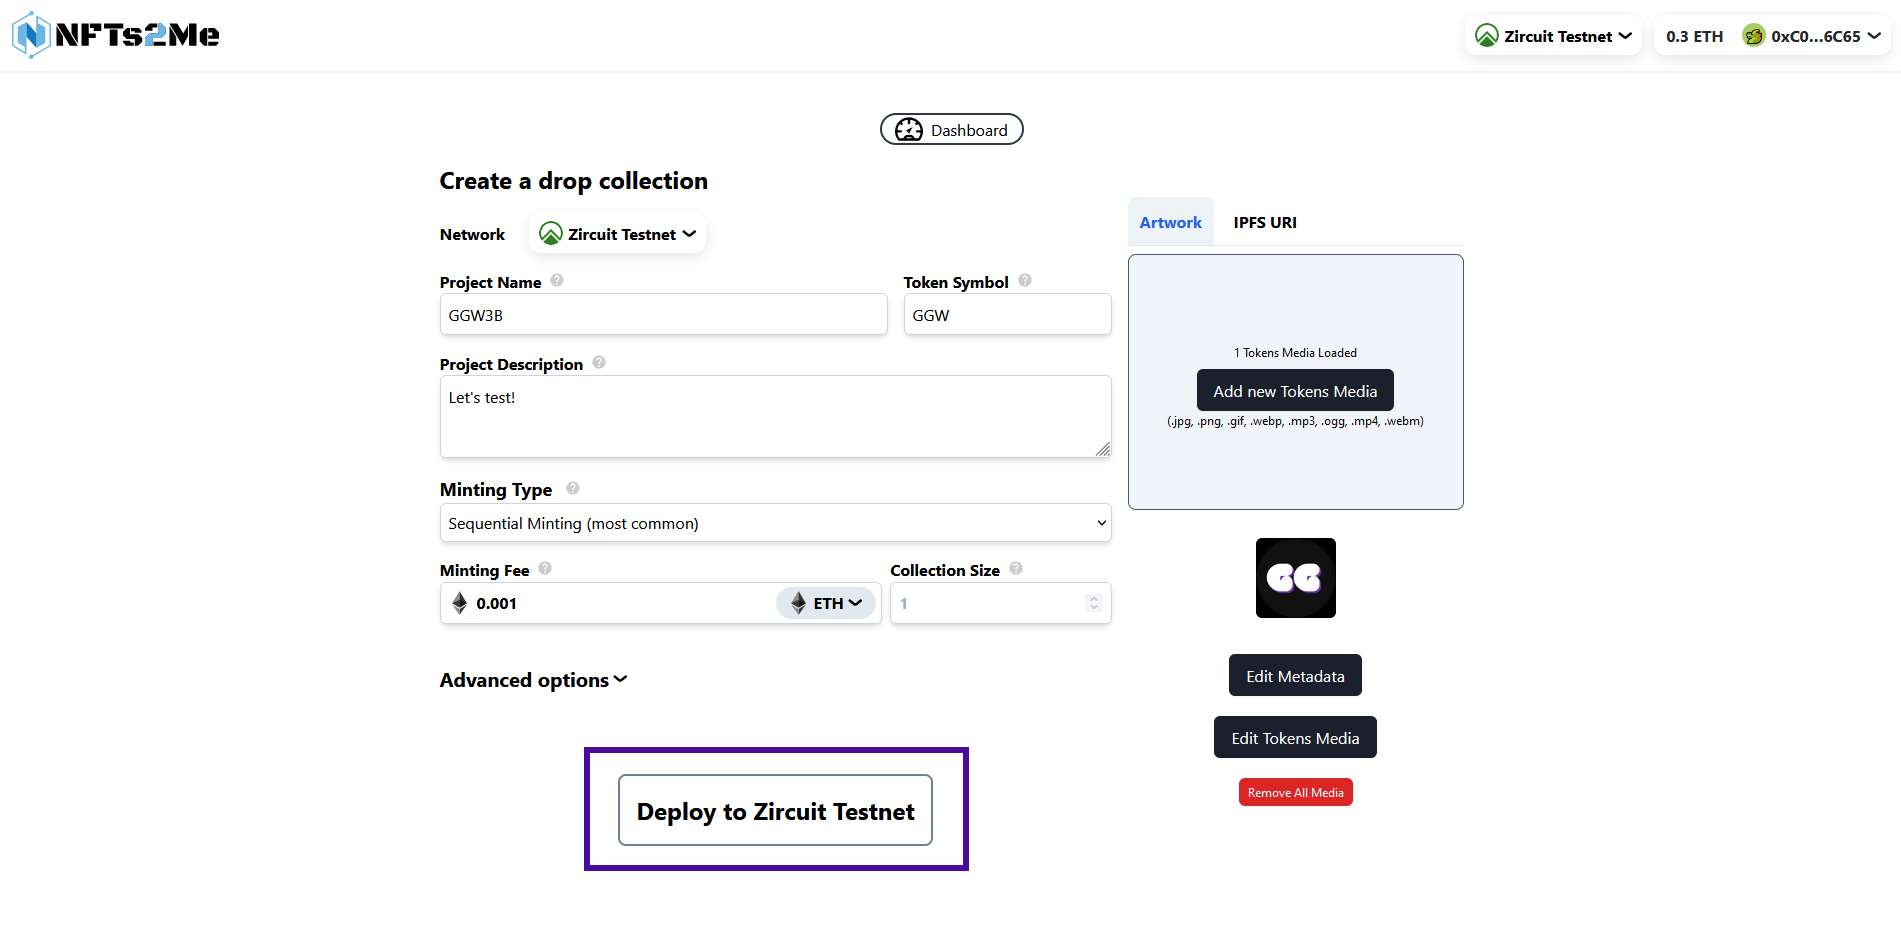Click the Collection Size stepper arrows
Image resolution: width=1901 pixels, height=952 pixels.
coord(1093,603)
